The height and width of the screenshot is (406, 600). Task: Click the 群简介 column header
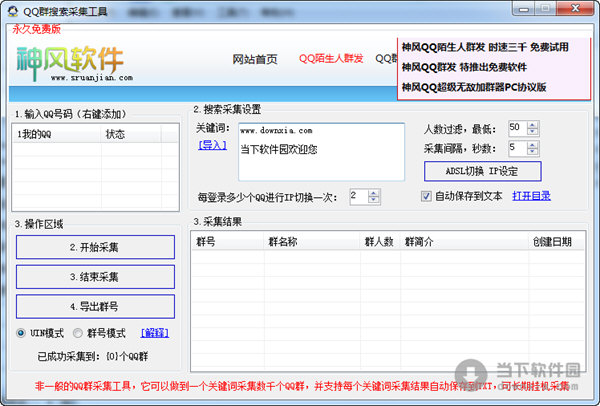point(464,242)
